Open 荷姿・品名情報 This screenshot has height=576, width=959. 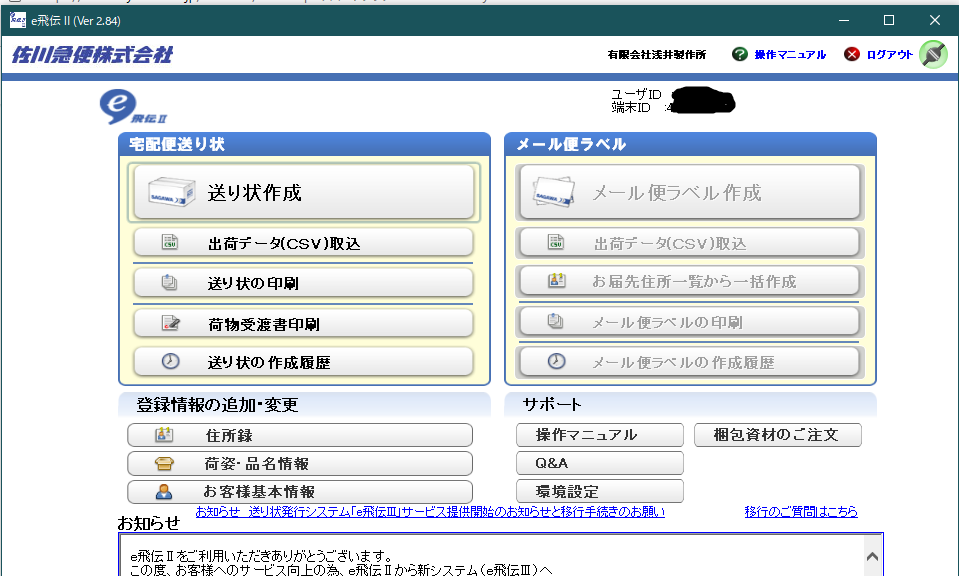pyautogui.click(x=300, y=463)
